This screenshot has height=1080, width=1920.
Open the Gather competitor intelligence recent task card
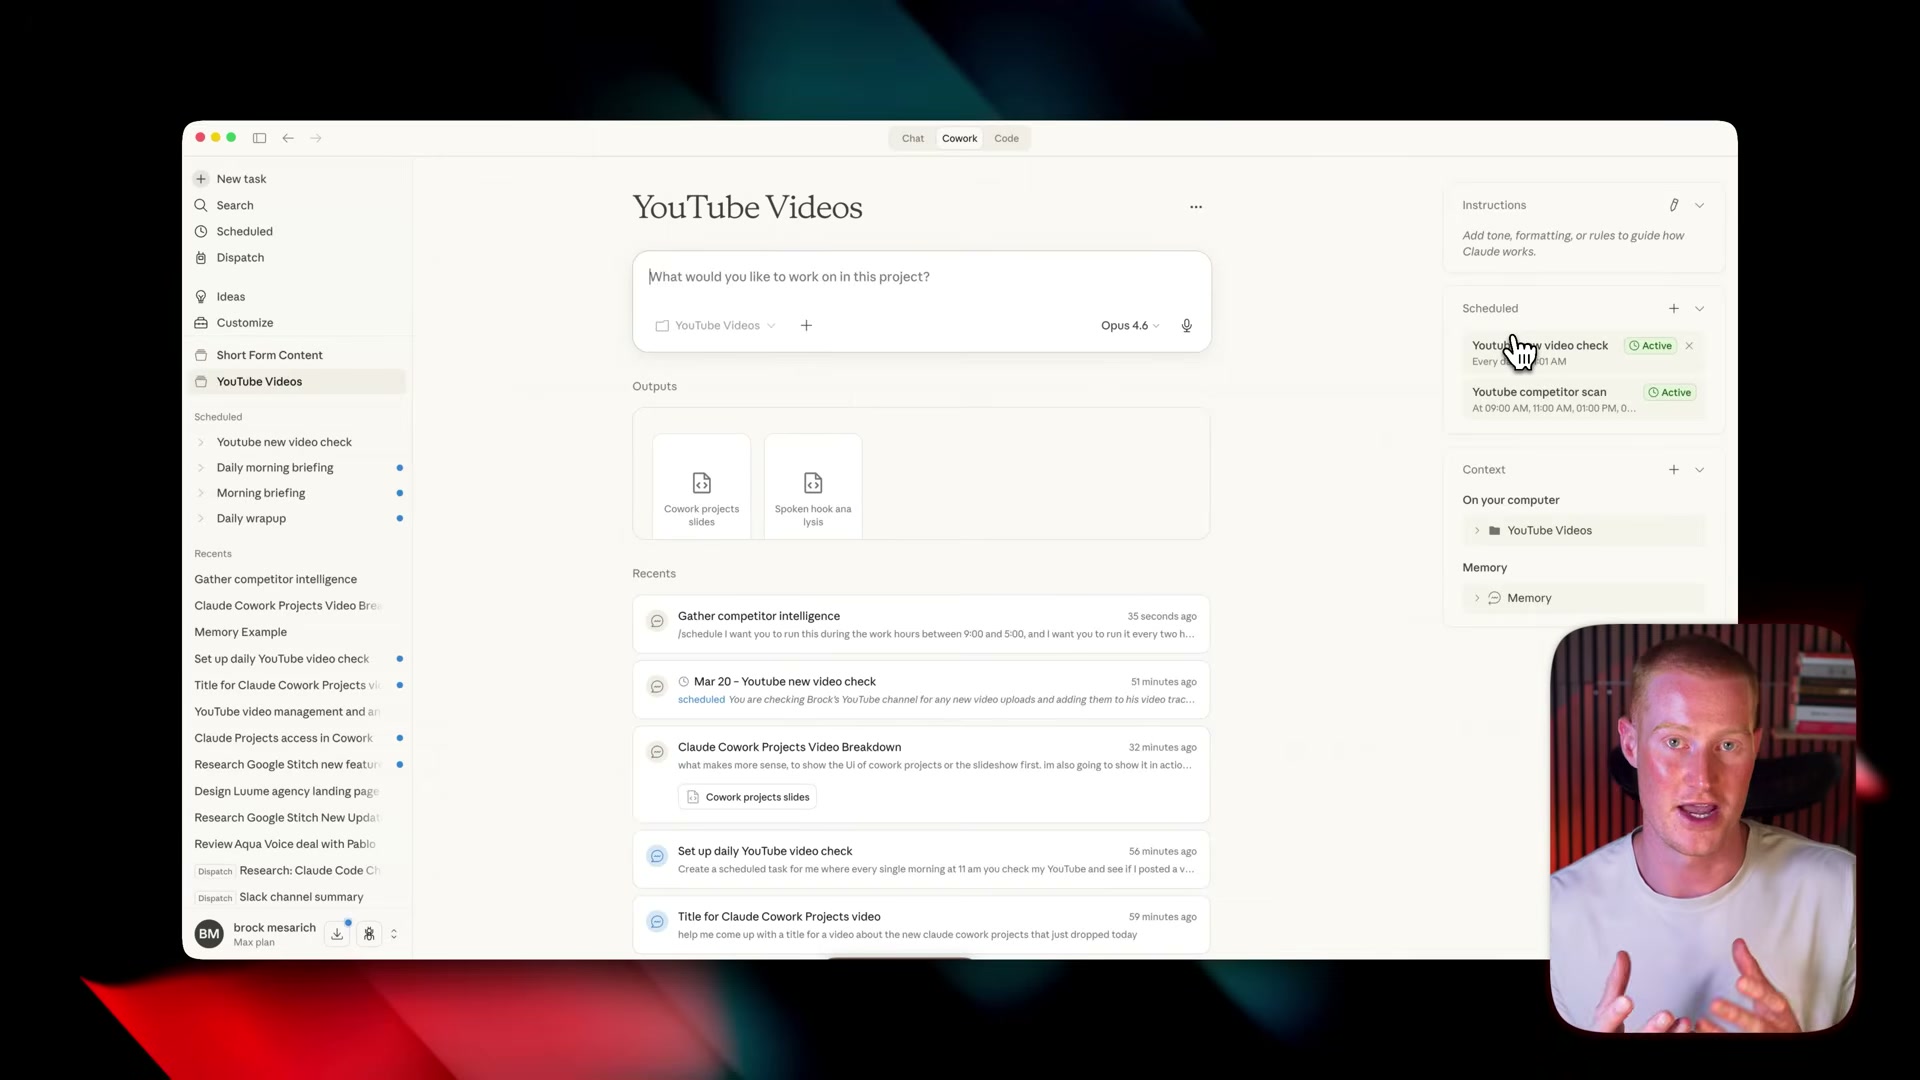[x=921, y=624]
